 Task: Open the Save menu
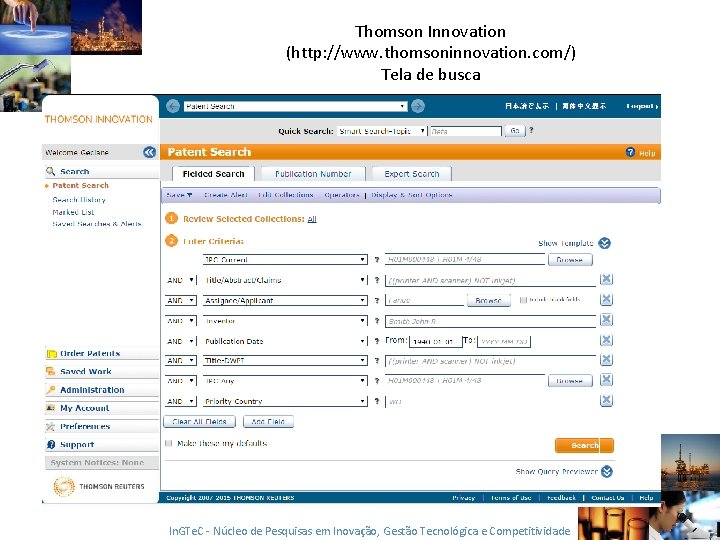pyautogui.click(x=179, y=195)
